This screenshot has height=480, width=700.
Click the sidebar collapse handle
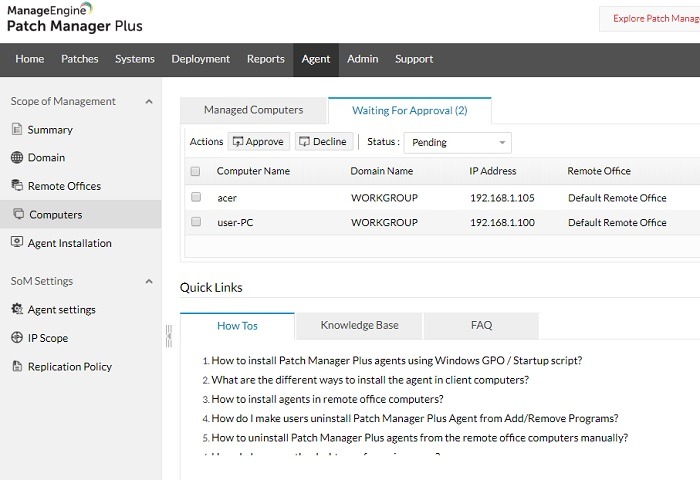[x=169, y=336]
